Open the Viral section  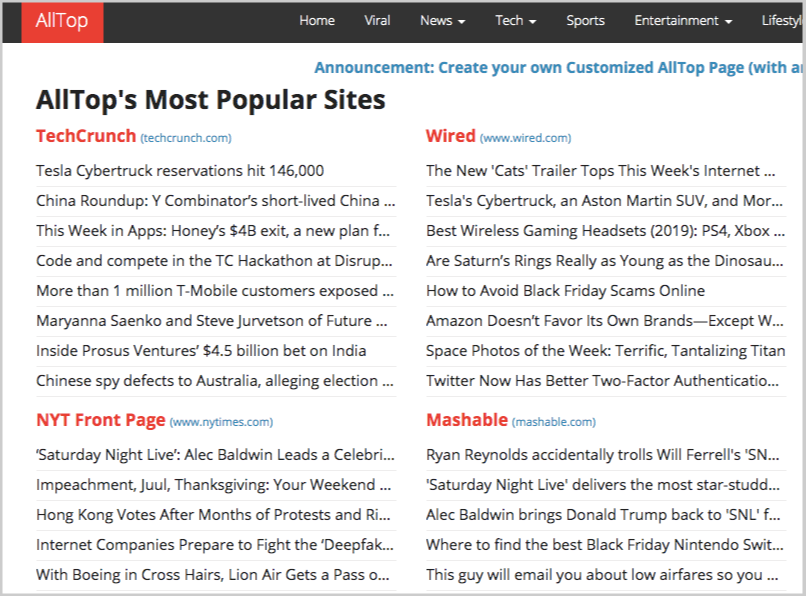(377, 21)
